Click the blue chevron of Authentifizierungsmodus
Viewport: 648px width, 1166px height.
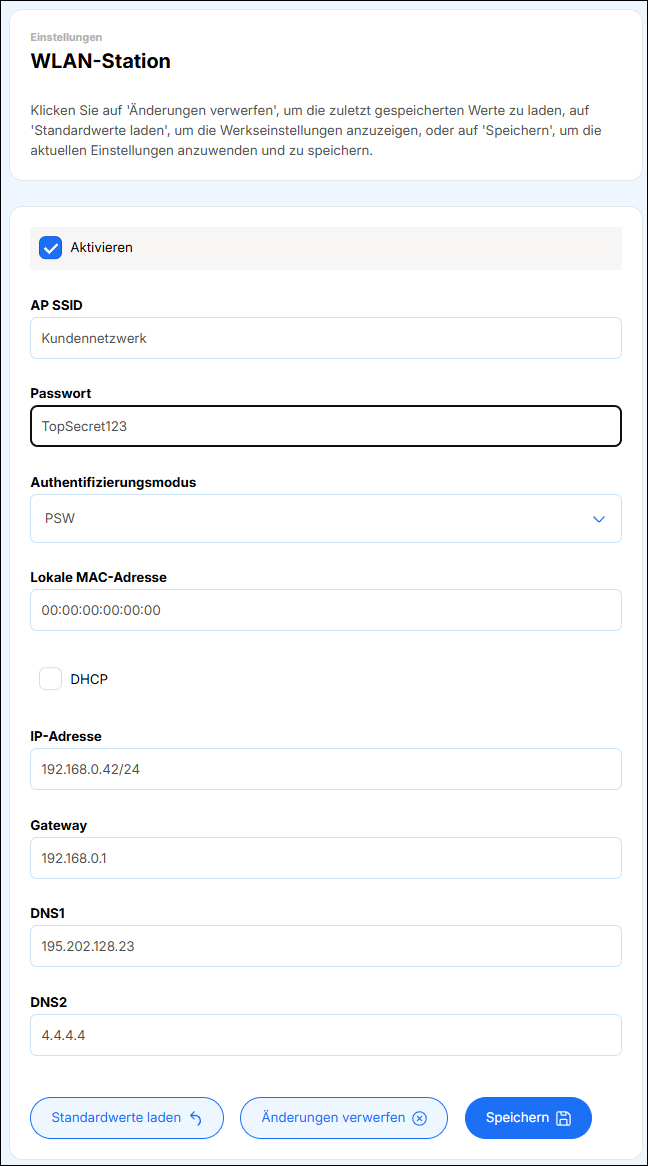coord(599,519)
